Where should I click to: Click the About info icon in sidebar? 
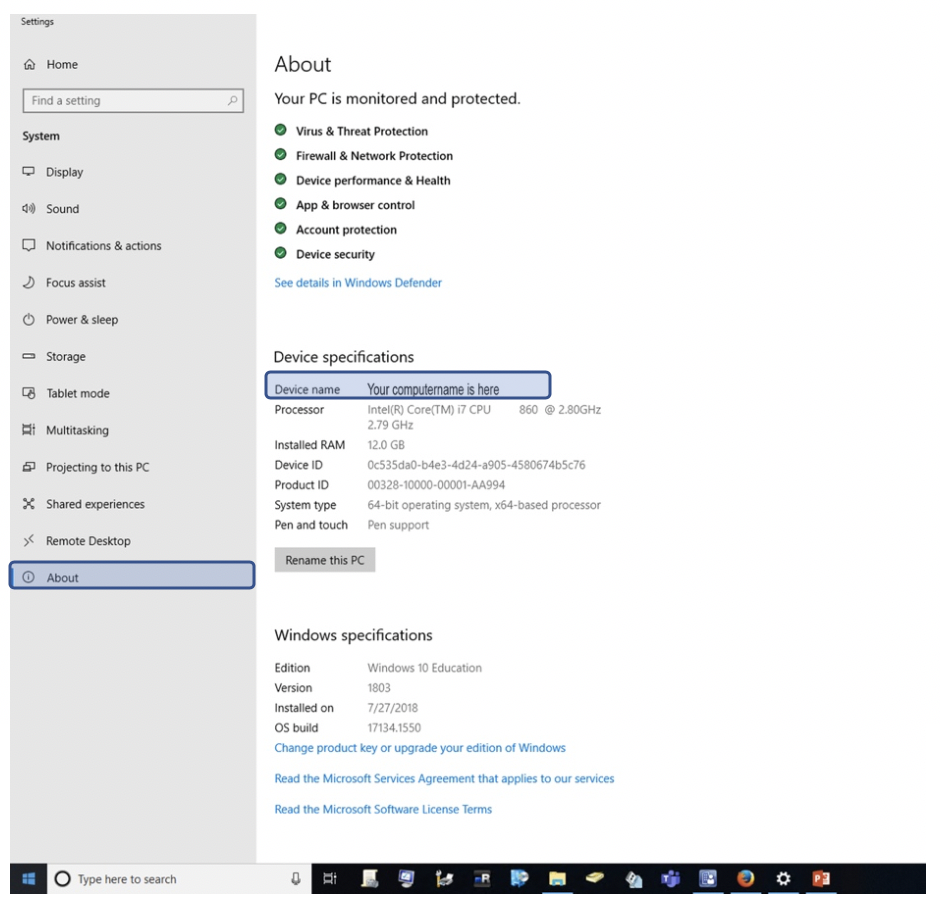click(29, 577)
